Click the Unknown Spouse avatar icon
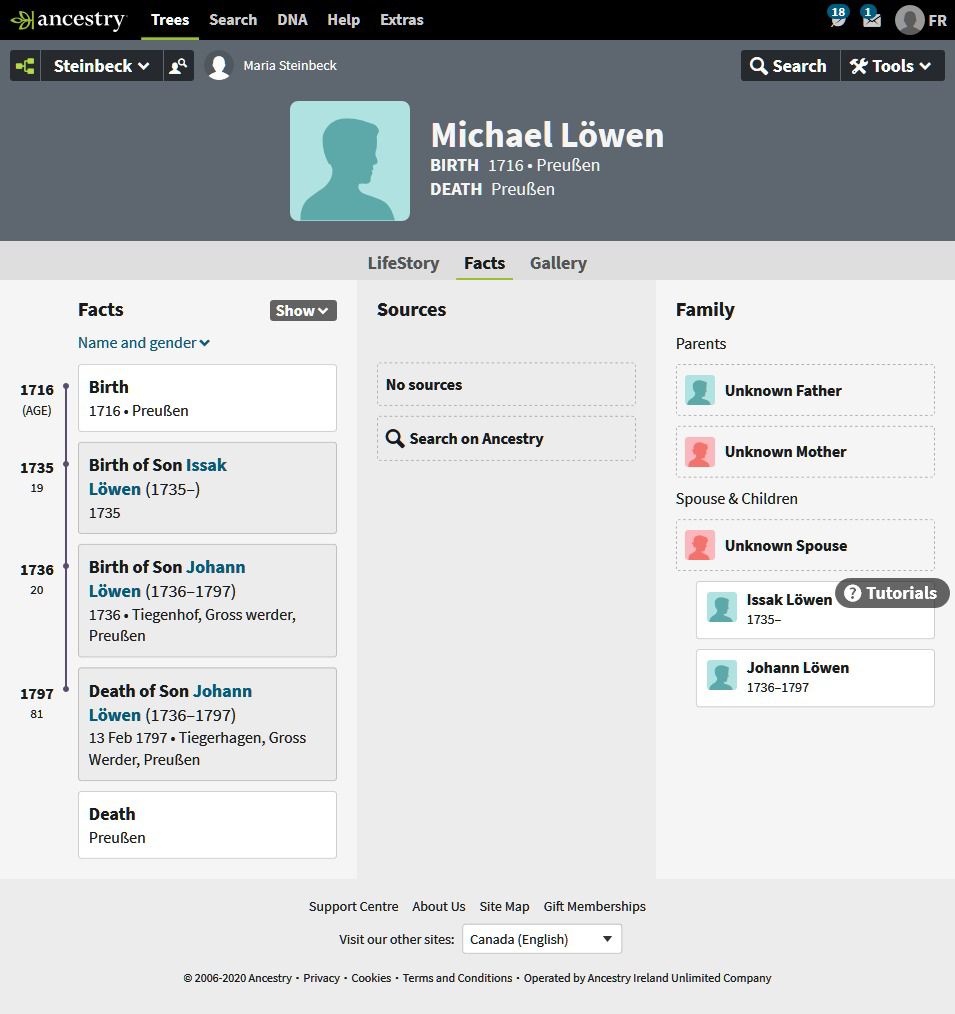The width and height of the screenshot is (955, 1014). 700,545
